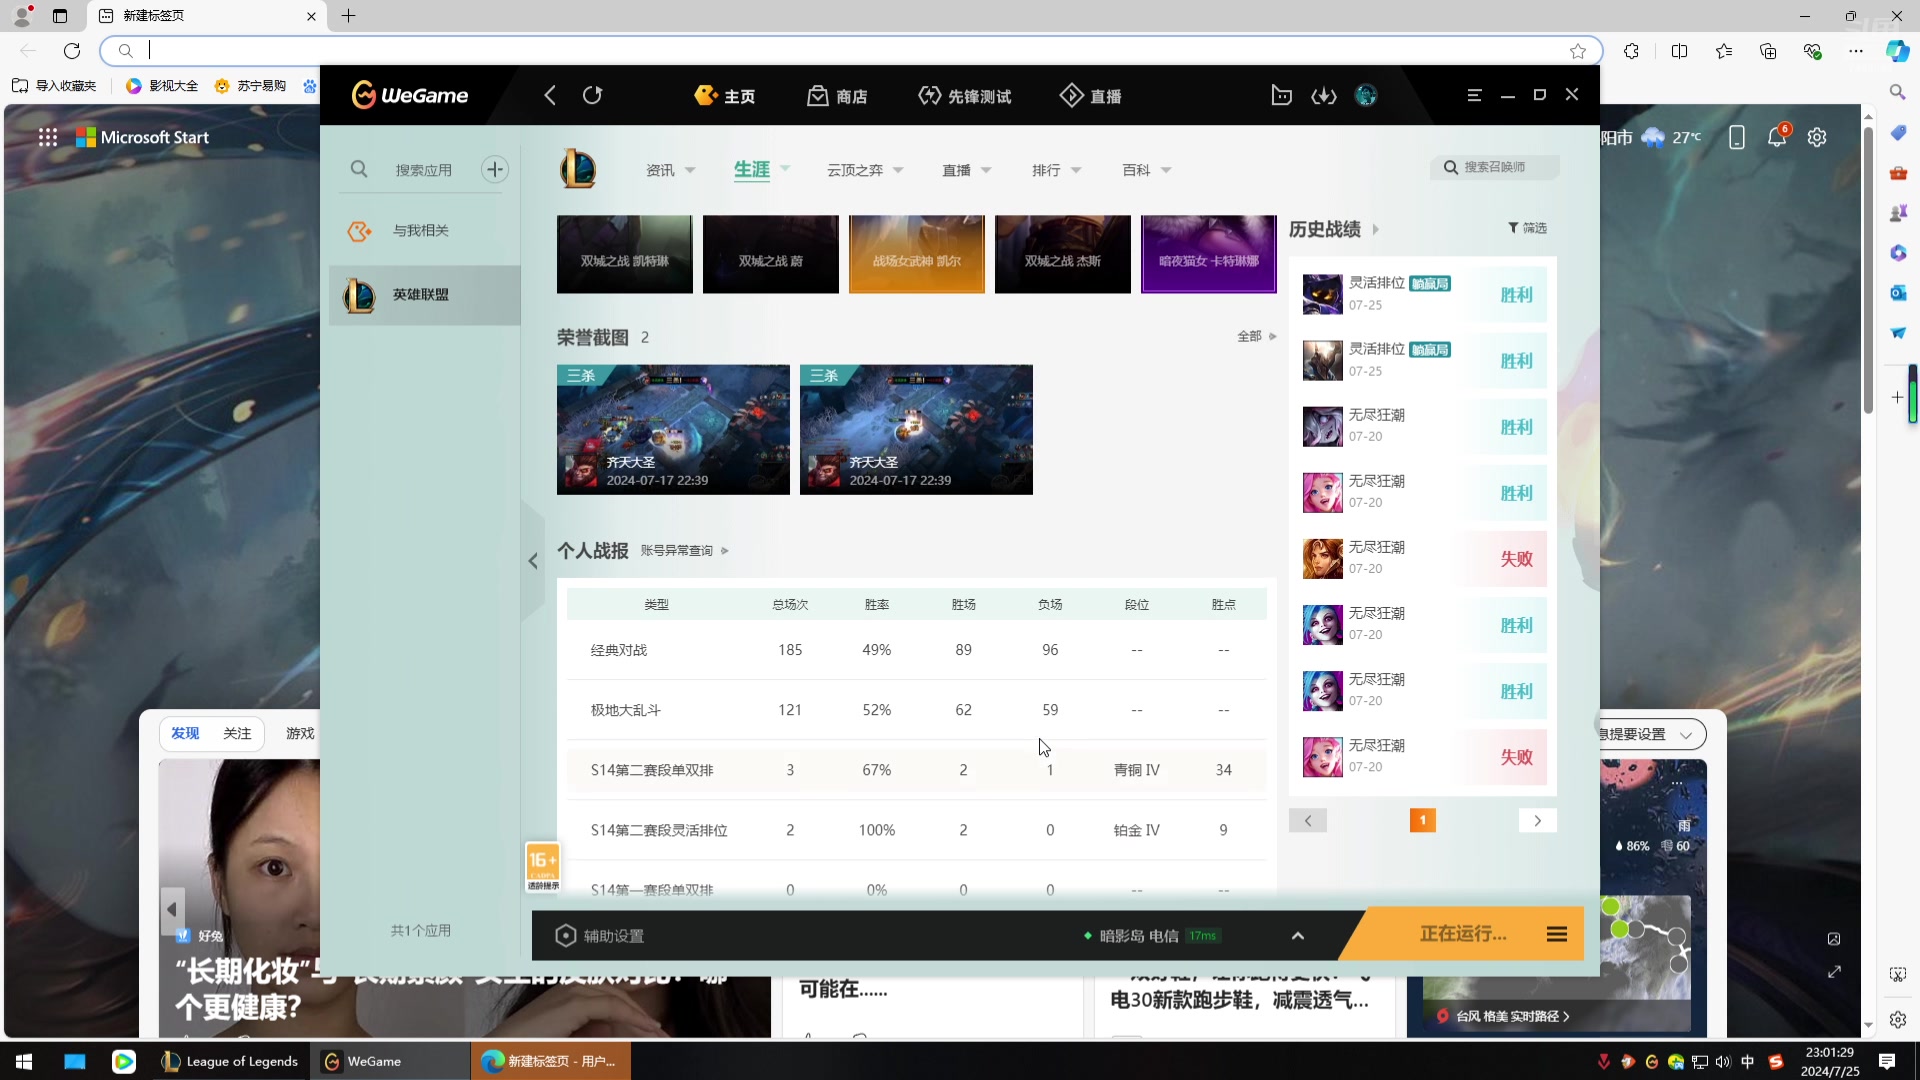This screenshot has width=1920, height=1080.
Task: Open the 影视大全 bookmark
Action: (162, 86)
